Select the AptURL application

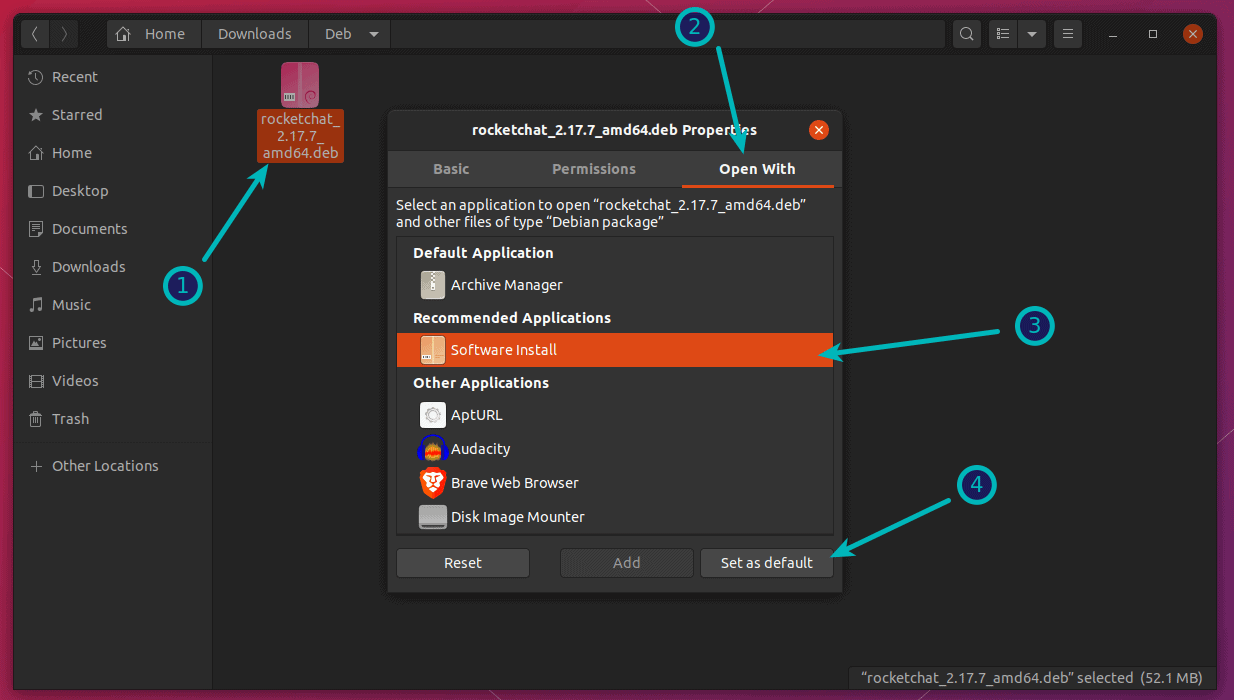coord(475,415)
